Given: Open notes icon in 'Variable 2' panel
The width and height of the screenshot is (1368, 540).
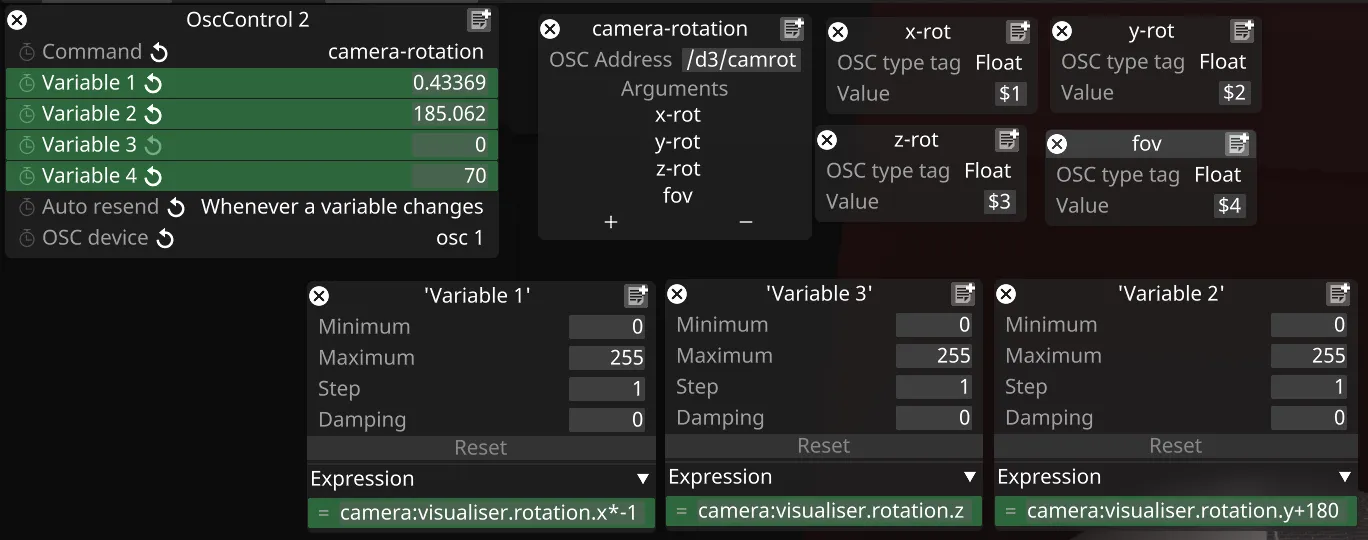Looking at the screenshot, I should (1338, 294).
